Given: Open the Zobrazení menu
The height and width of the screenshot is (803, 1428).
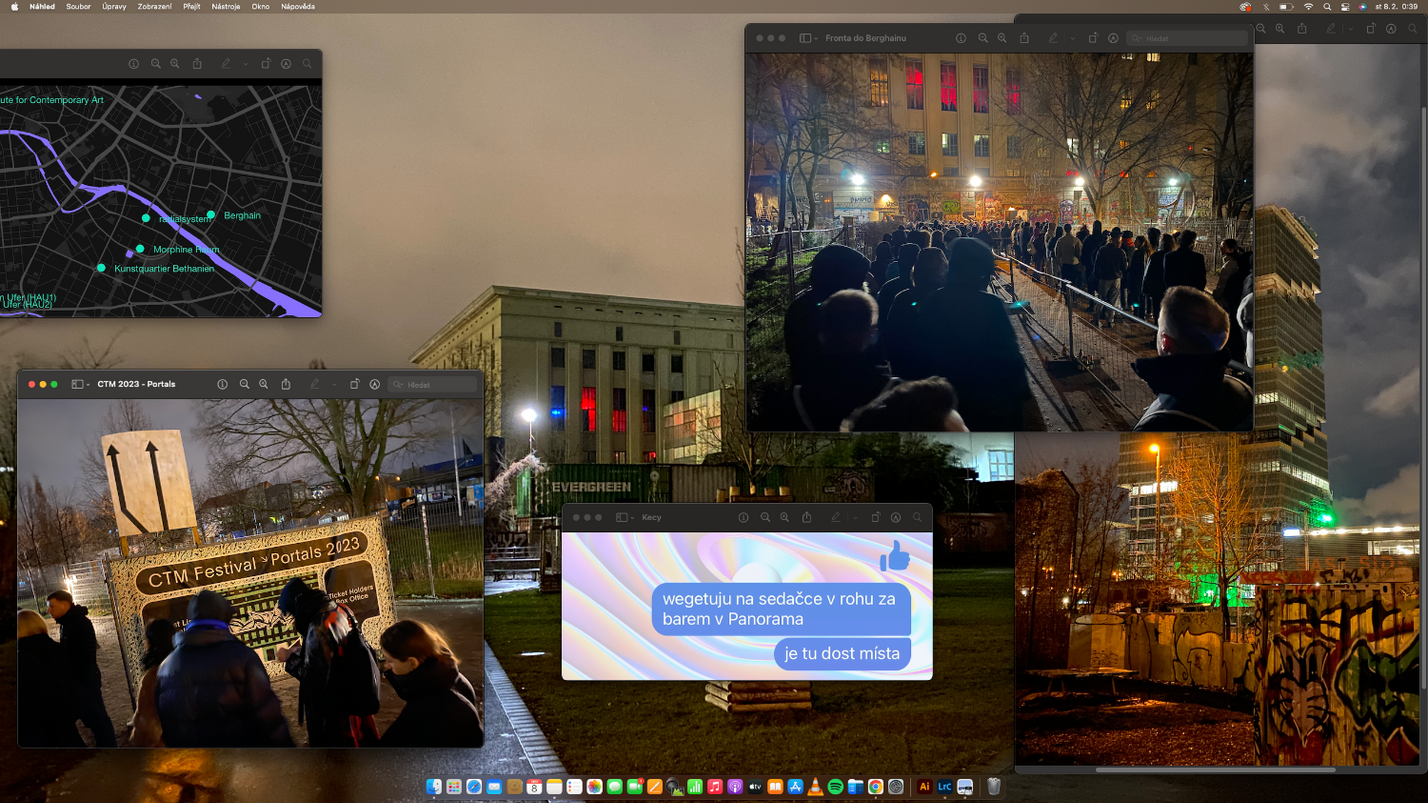Looking at the screenshot, I should [x=154, y=6].
